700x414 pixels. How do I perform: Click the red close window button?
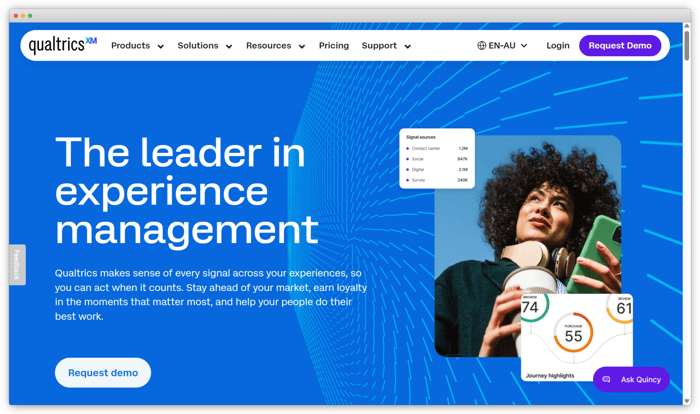pos(16,16)
